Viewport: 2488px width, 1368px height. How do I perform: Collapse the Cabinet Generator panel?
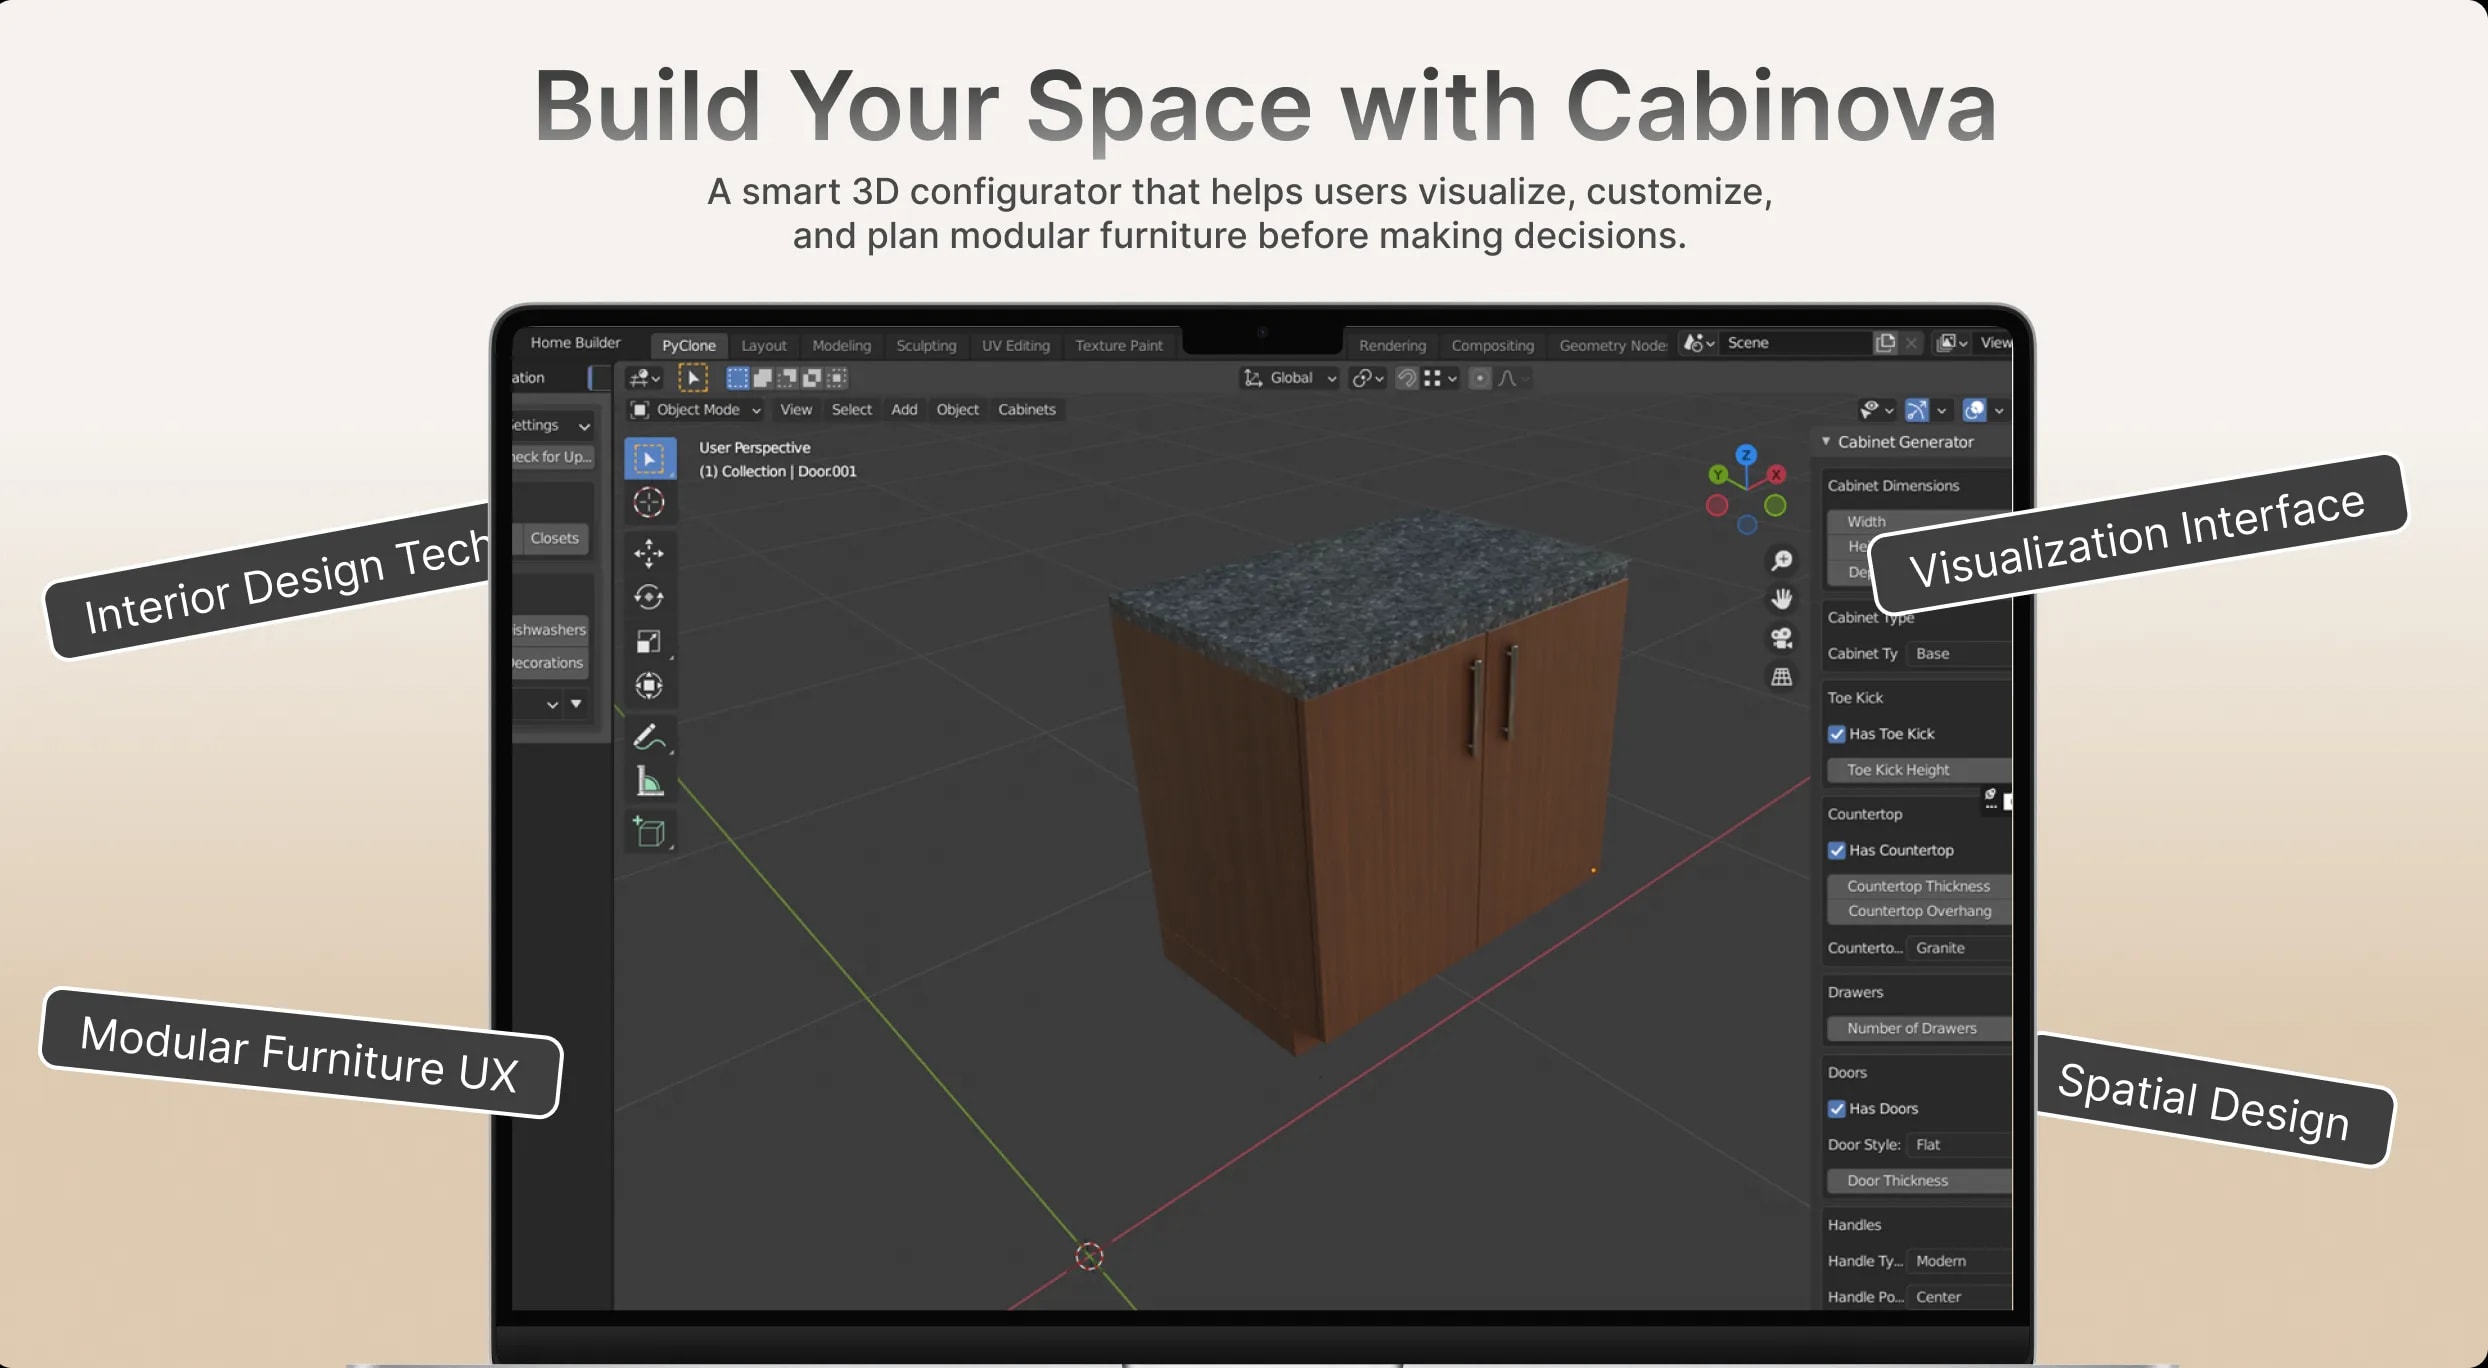pos(1826,441)
